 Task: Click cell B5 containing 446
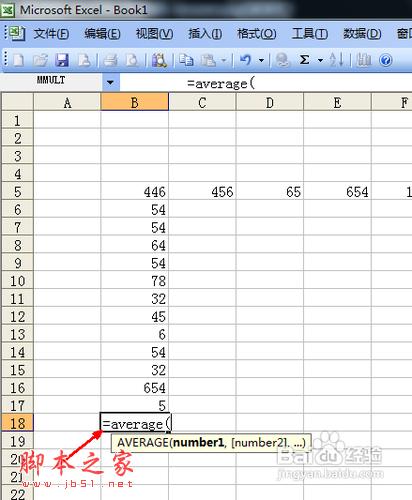[x=135, y=192]
